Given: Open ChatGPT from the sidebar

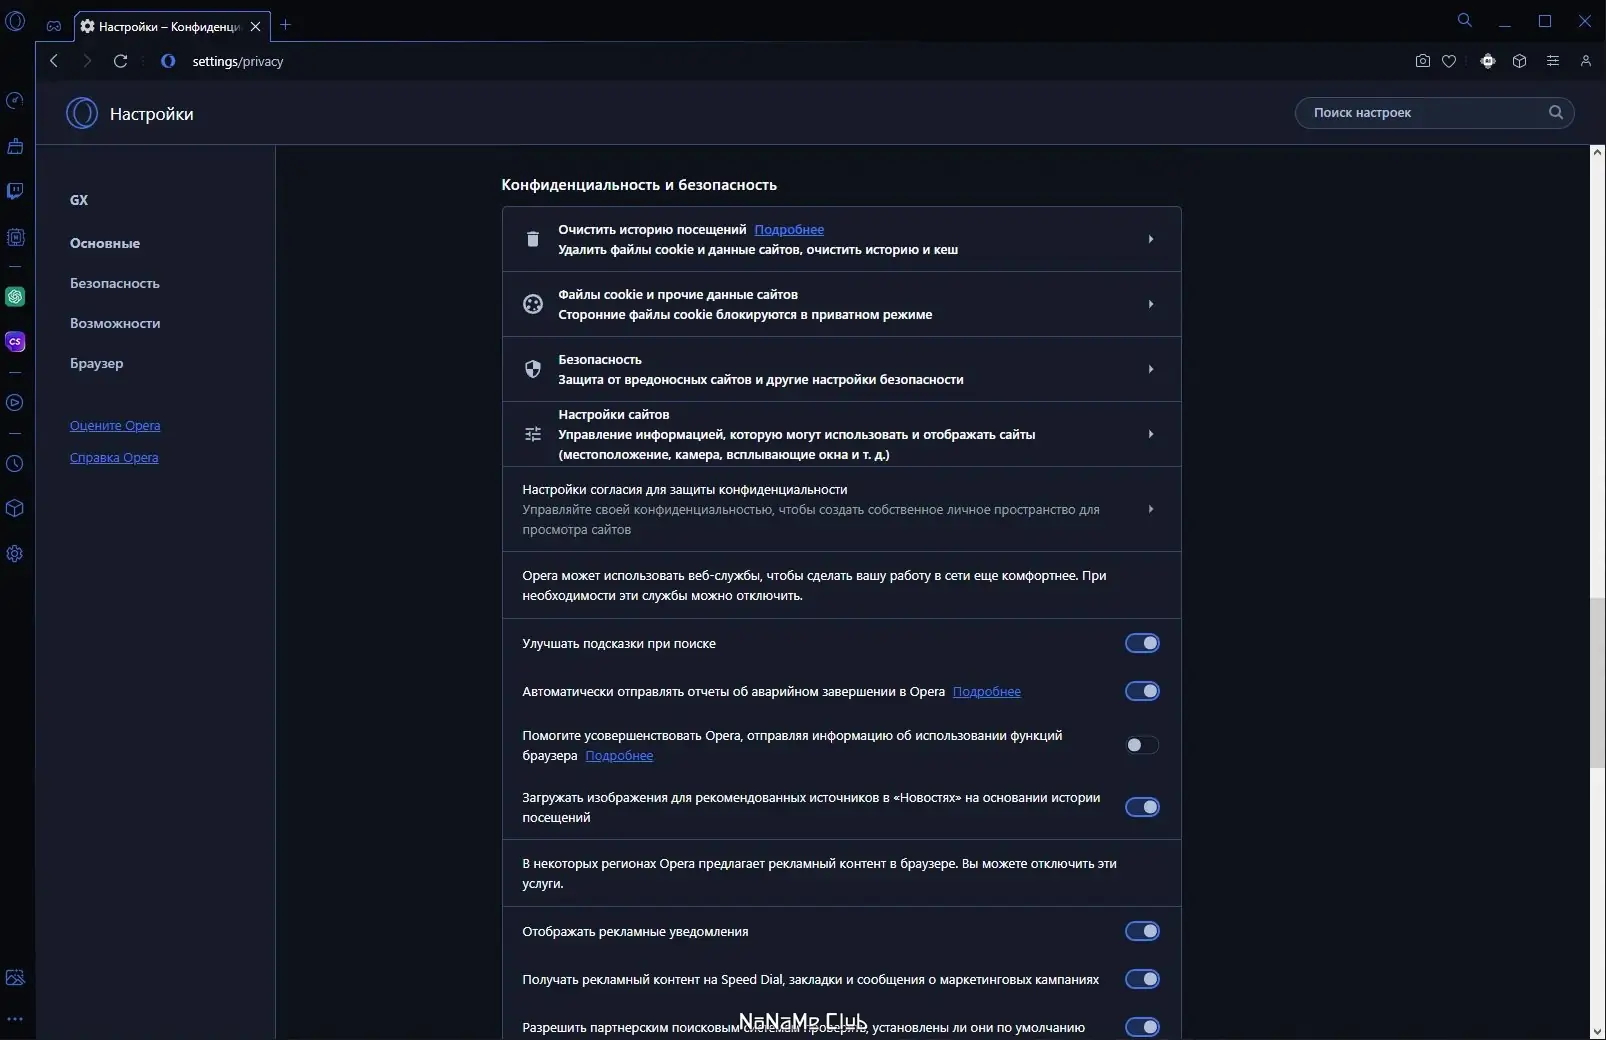Looking at the screenshot, I should 15,297.
